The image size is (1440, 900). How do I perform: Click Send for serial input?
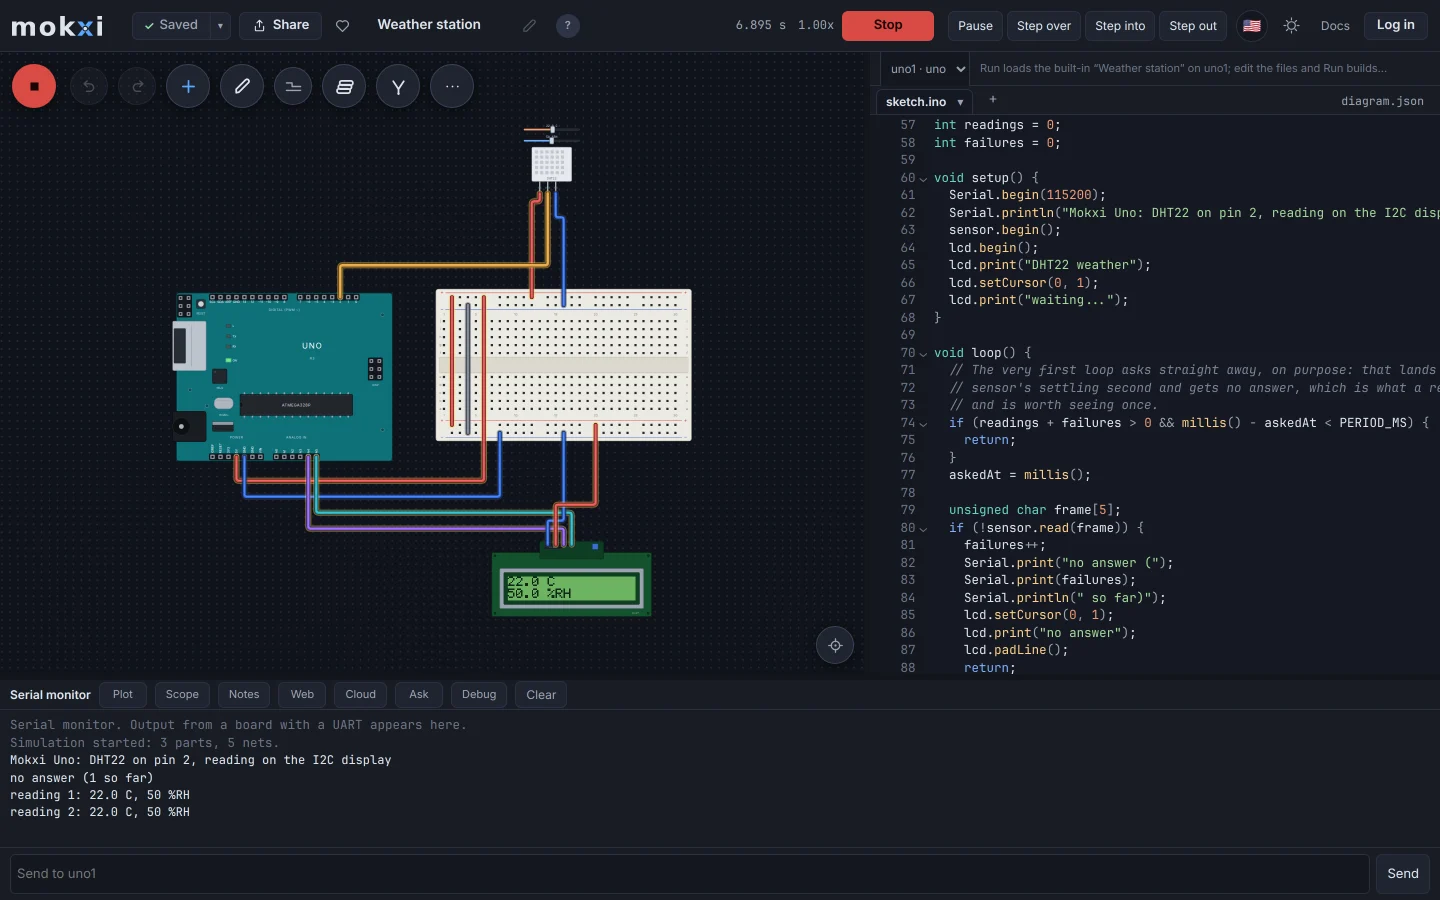[x=1403, y=874]
